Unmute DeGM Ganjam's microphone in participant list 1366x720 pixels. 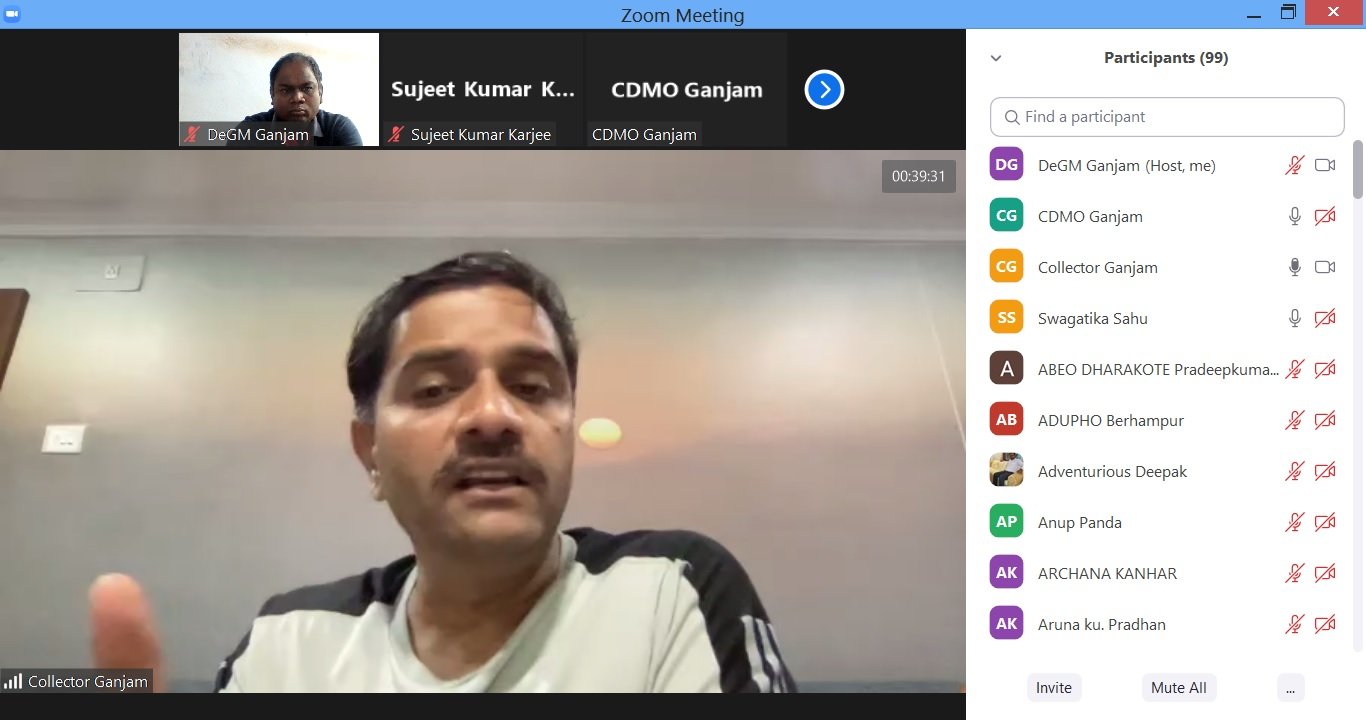[x=1294, y=165]
